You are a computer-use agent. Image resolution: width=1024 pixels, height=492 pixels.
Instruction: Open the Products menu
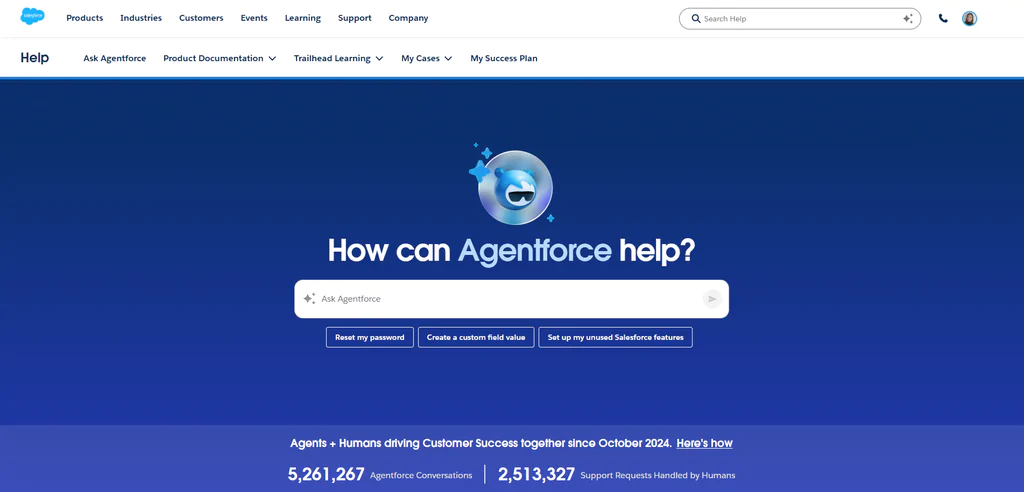pos(85,18)
